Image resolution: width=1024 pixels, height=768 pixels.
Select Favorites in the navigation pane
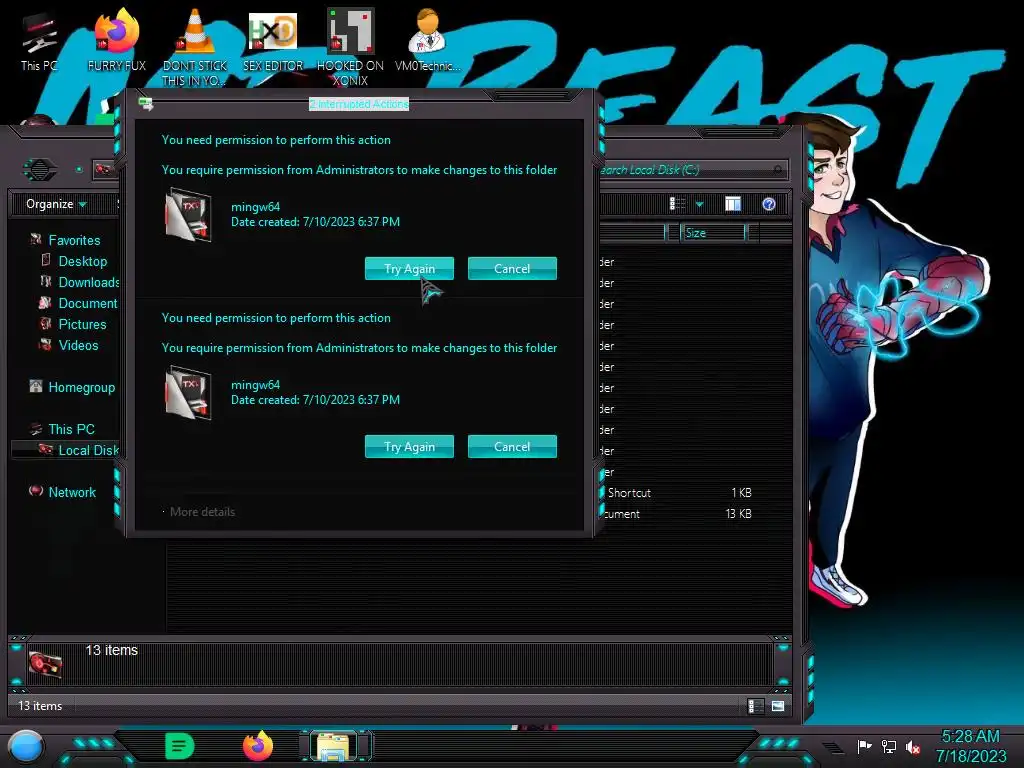tap(74, 240)
